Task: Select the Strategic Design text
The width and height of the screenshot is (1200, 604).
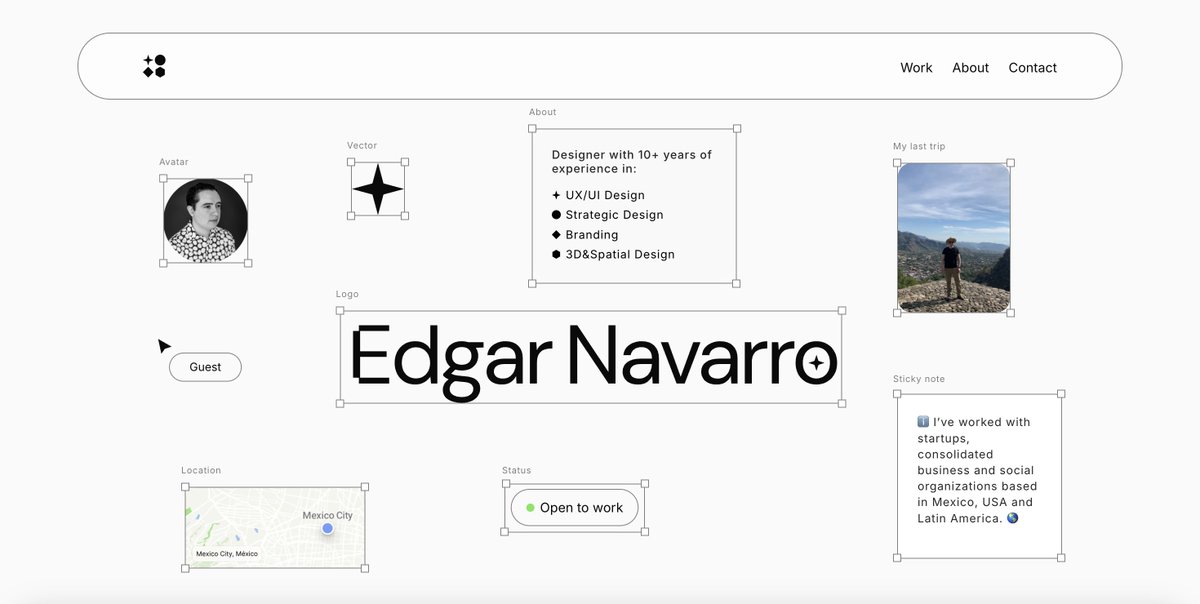Action: (x=614, y=215)
